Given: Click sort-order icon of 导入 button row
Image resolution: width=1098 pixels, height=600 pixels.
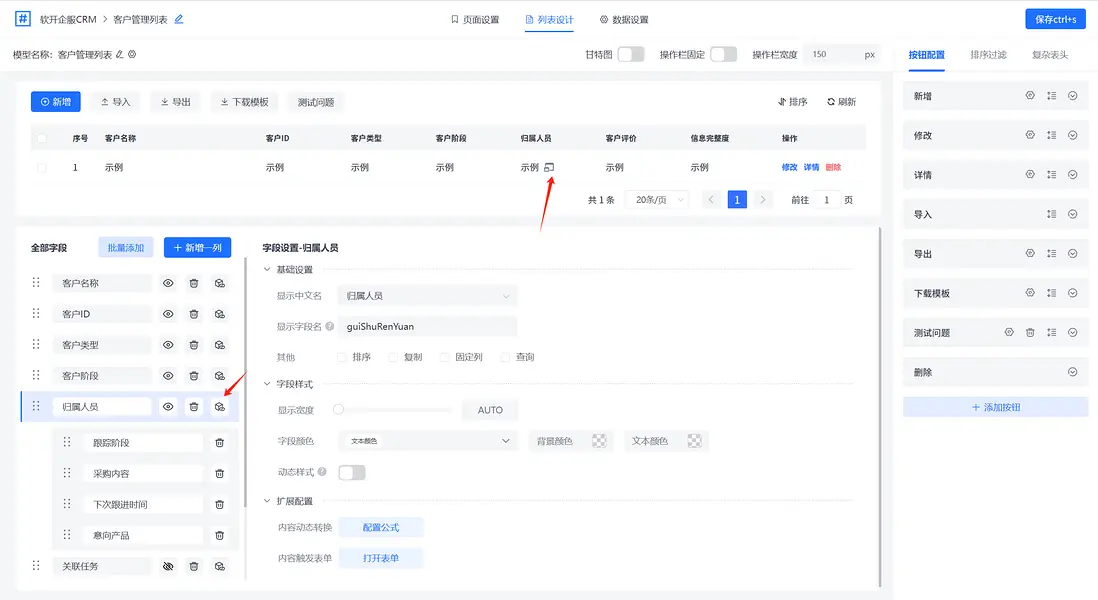Looking at the screenshot, I should click(1051, 214).
